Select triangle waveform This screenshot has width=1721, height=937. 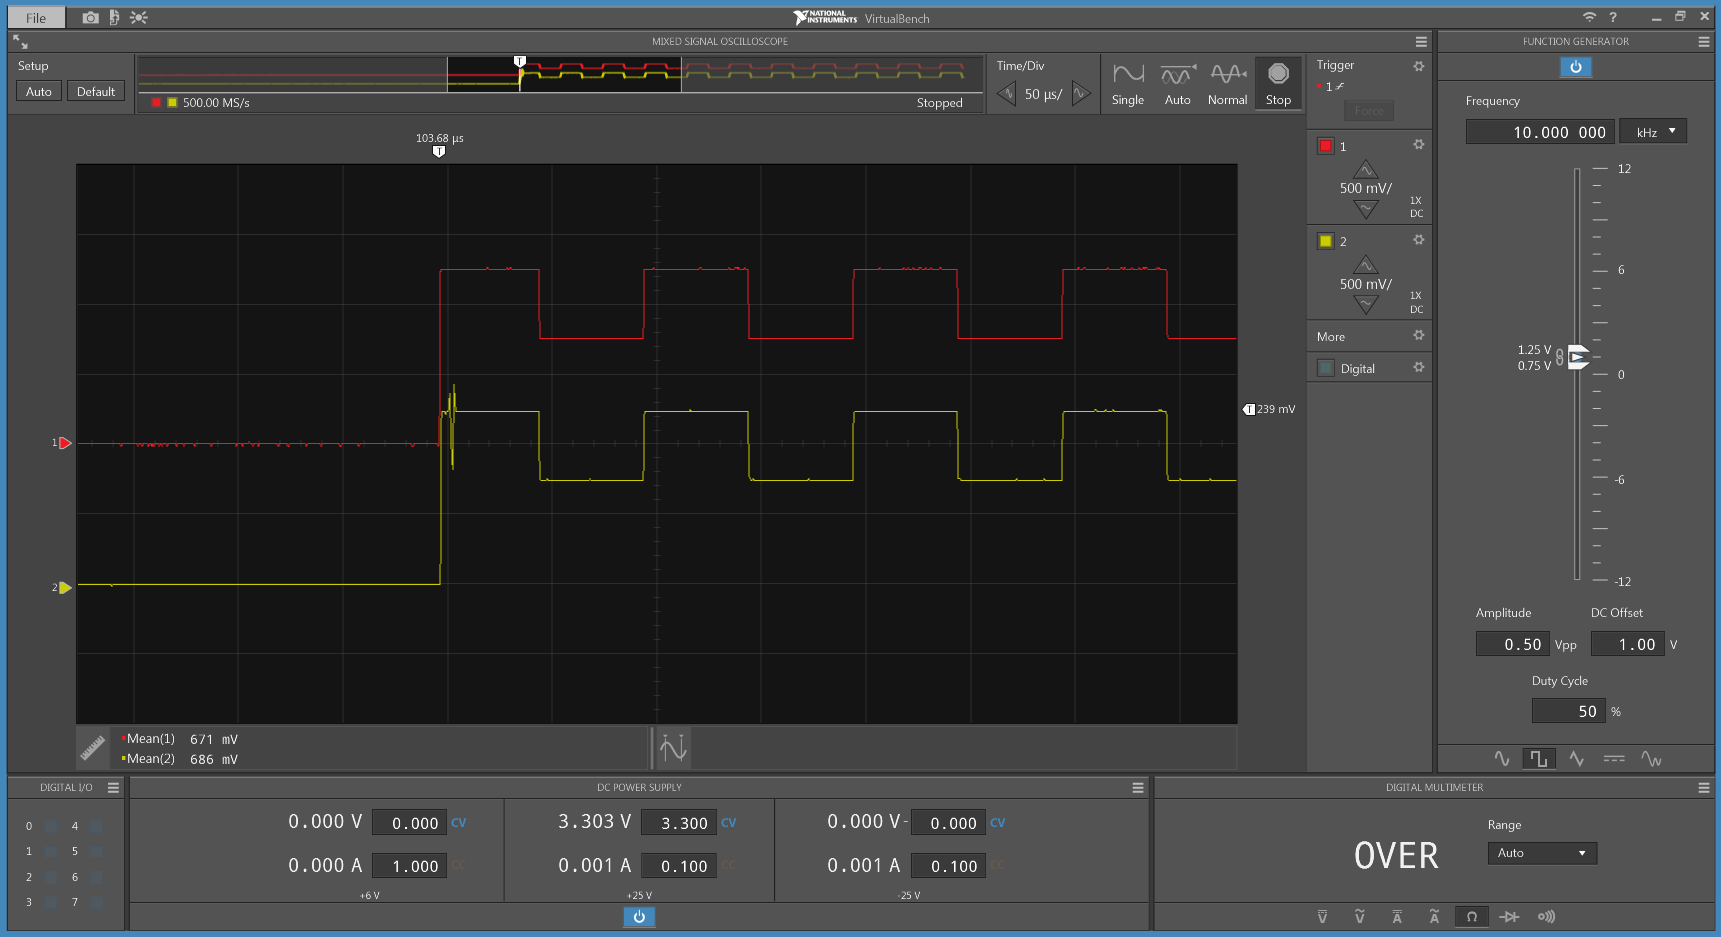click(1577, 759)
